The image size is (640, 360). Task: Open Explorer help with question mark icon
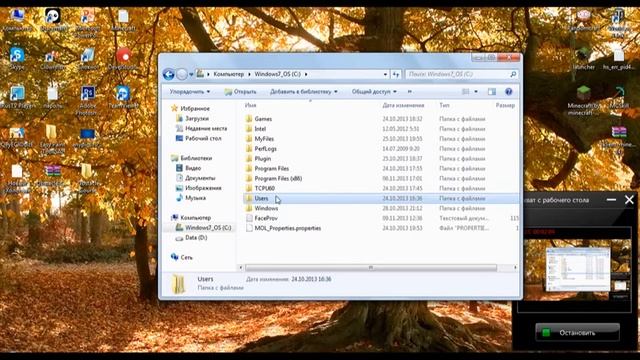[x=509, y=92]
